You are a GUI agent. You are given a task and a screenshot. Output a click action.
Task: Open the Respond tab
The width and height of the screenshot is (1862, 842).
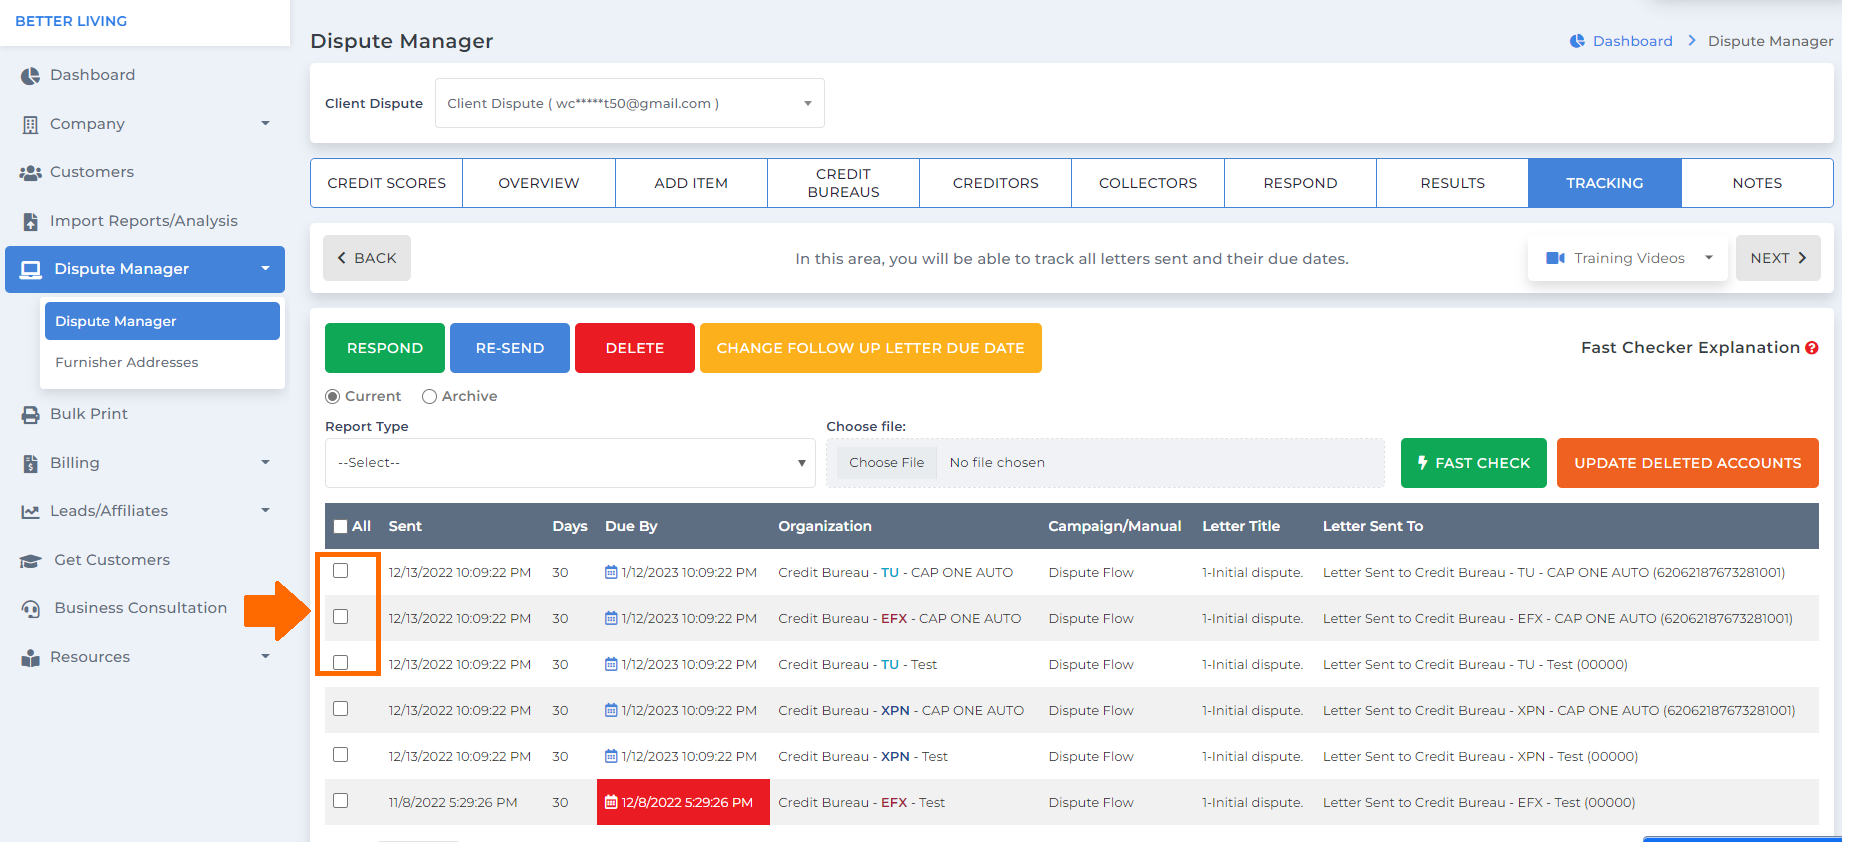click(1300, 183)
